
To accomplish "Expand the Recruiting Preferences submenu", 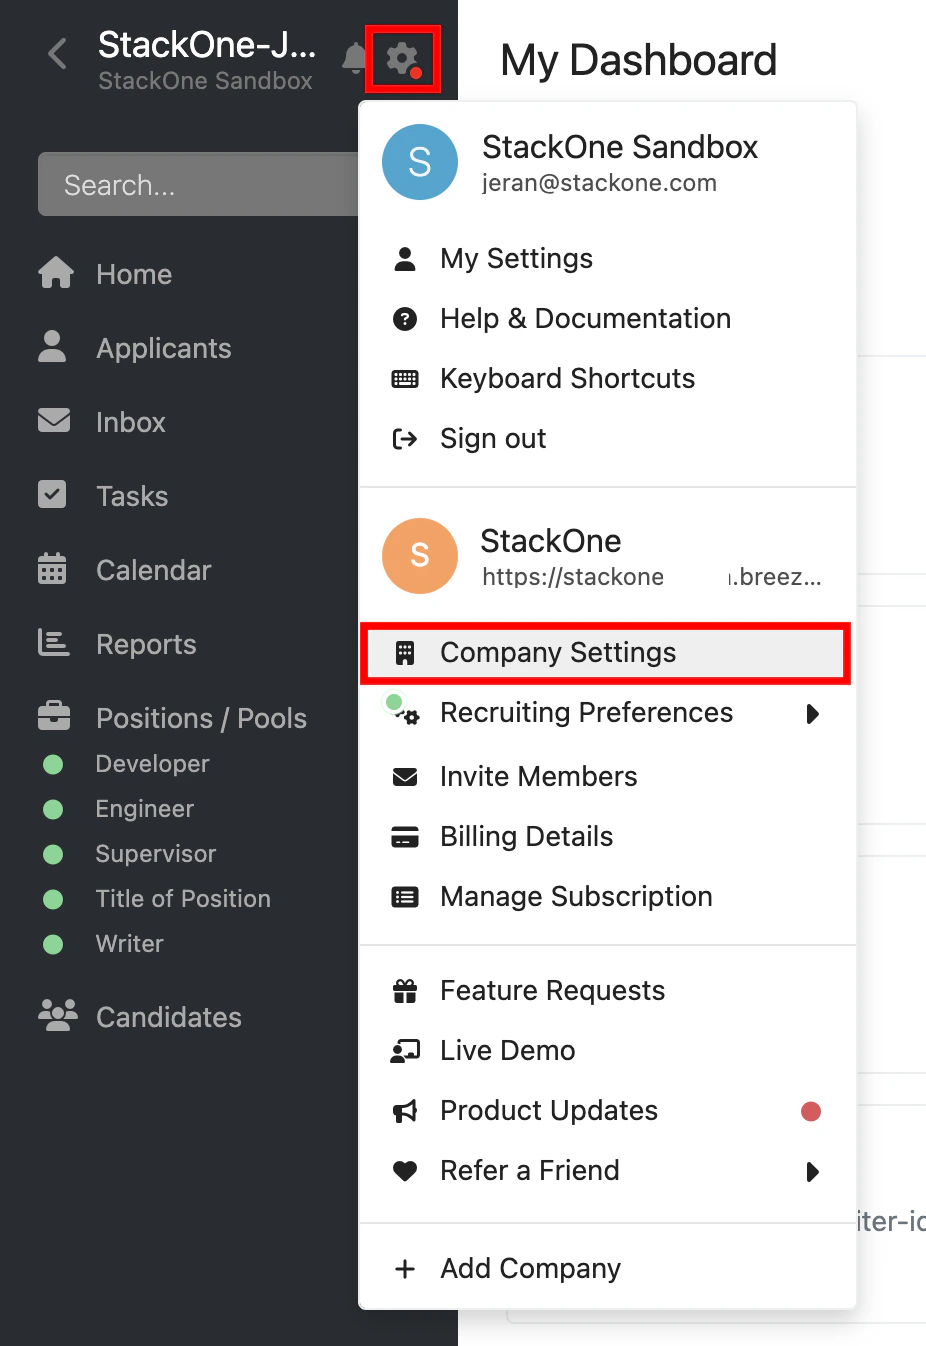I will [x=813, y=714].
